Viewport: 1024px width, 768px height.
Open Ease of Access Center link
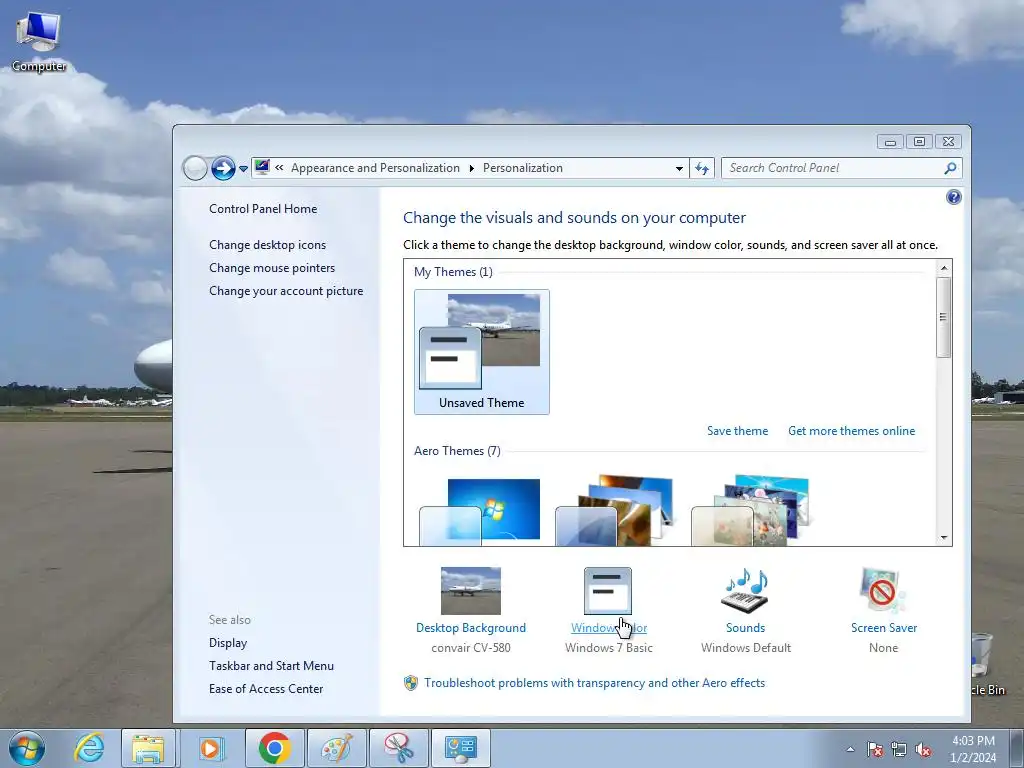tap(266, 689)
